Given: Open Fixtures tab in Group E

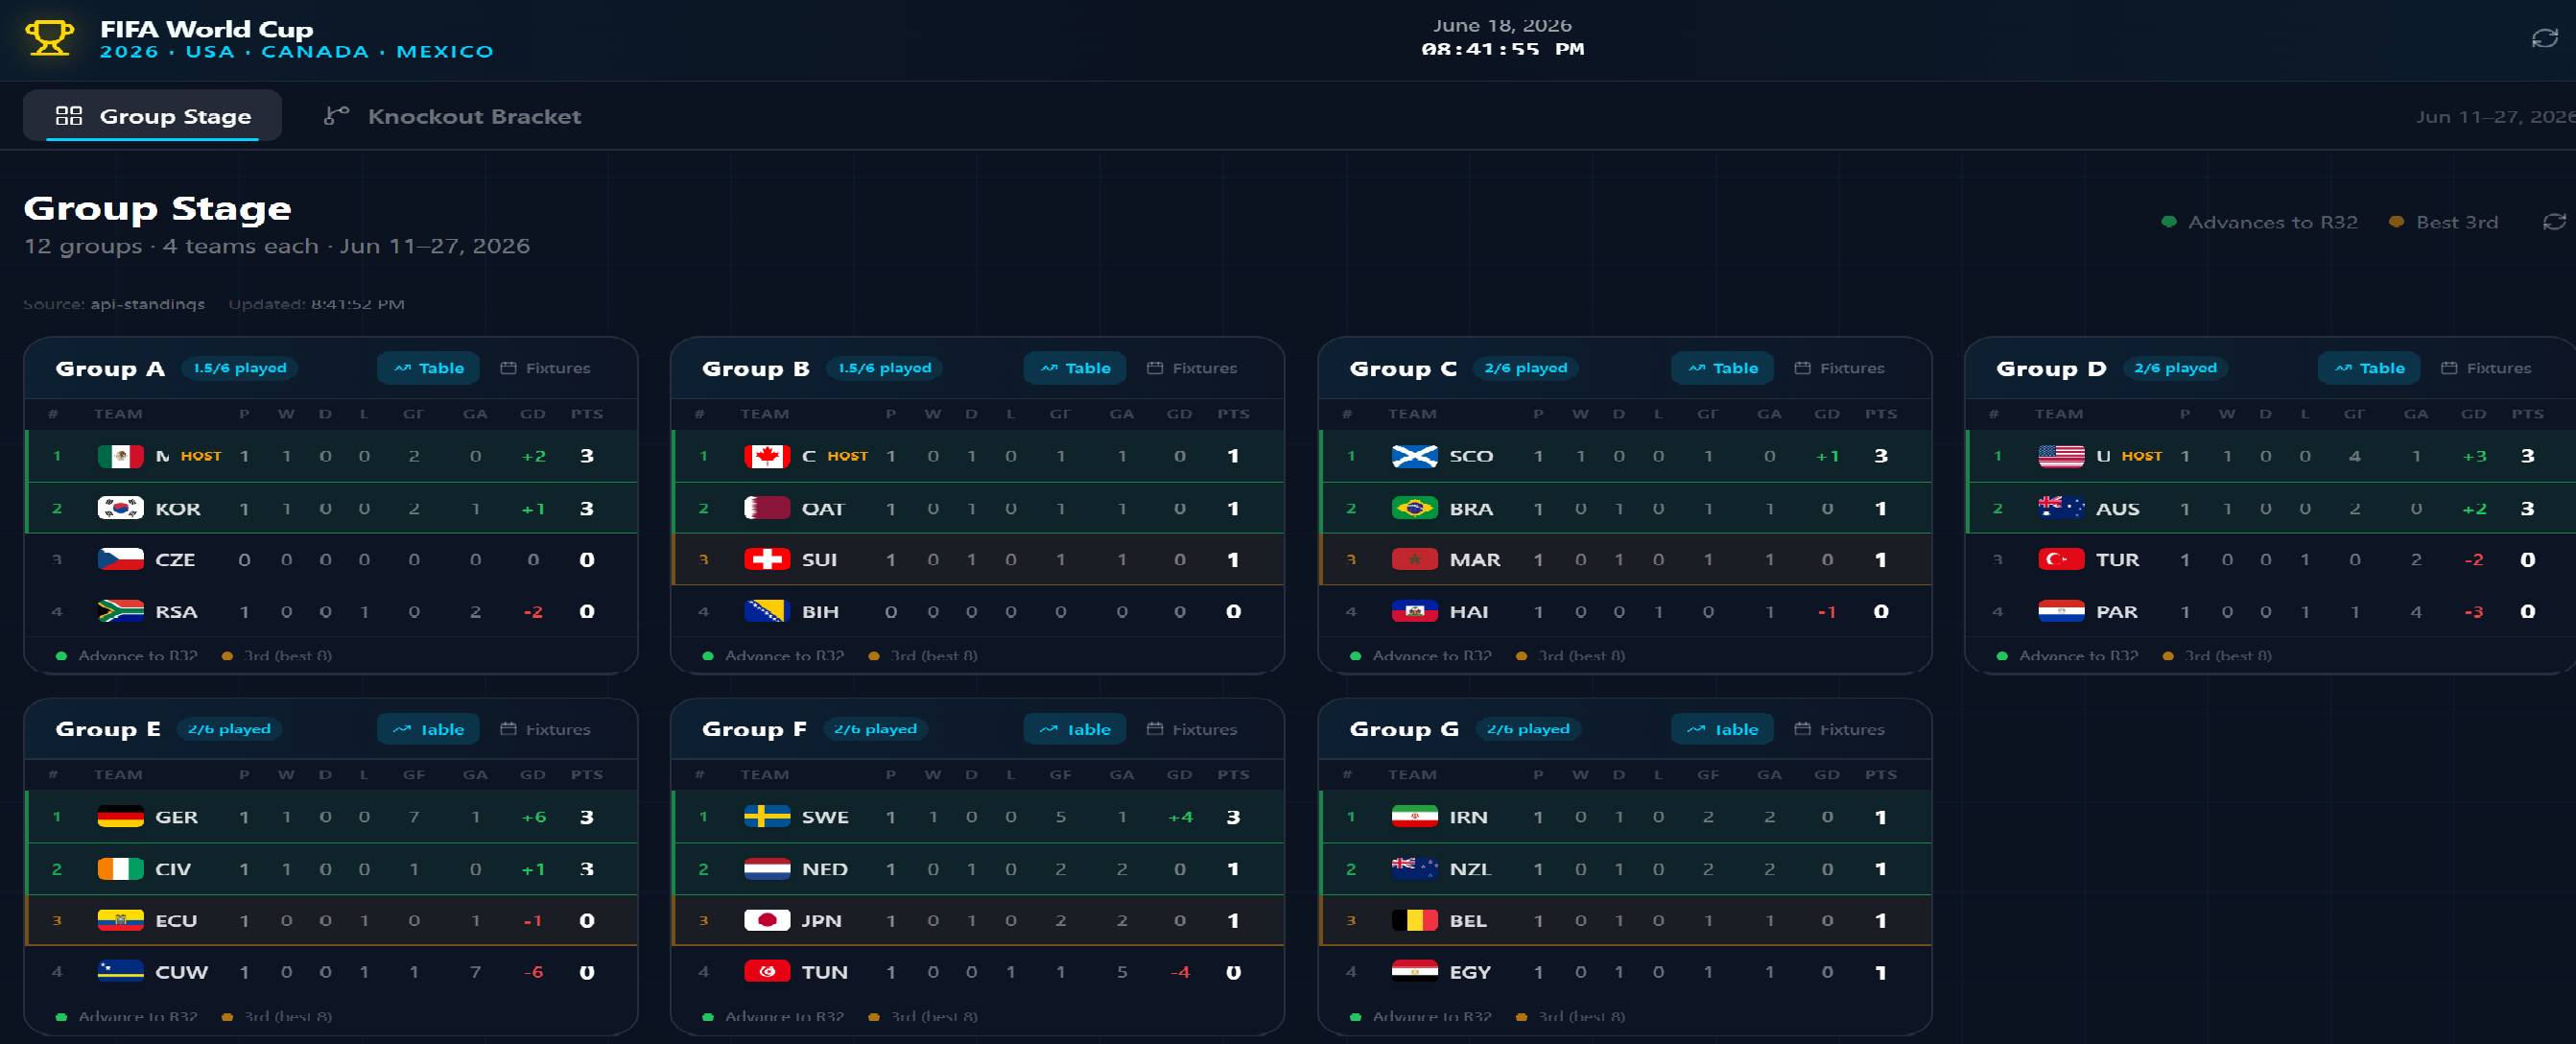Looking at the screenshot, I should coord(545,729).
